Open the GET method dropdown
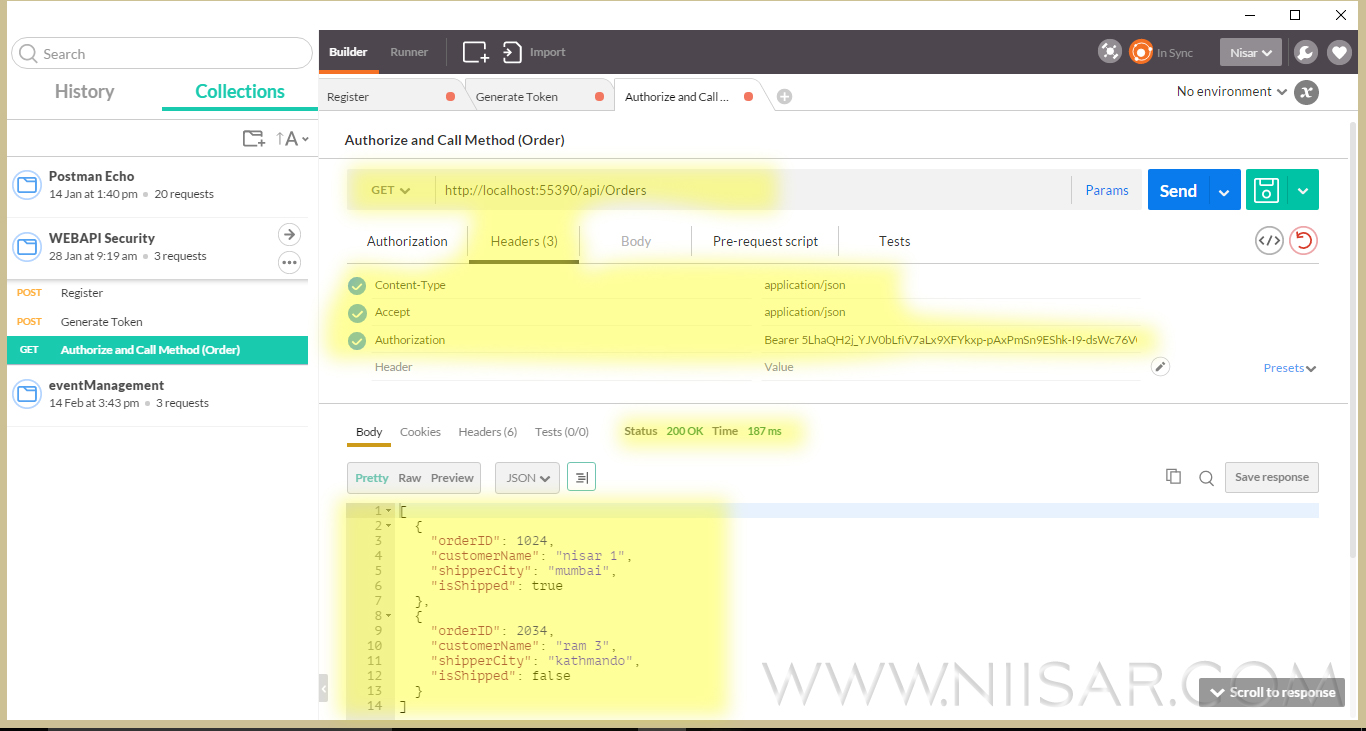 391,190
